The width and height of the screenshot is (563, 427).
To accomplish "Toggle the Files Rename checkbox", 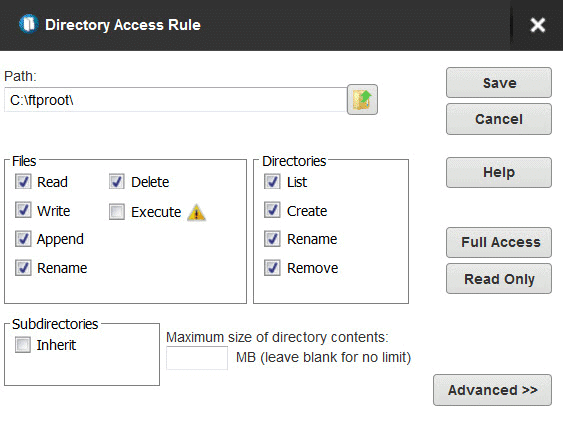I will [x=23, y=268].
